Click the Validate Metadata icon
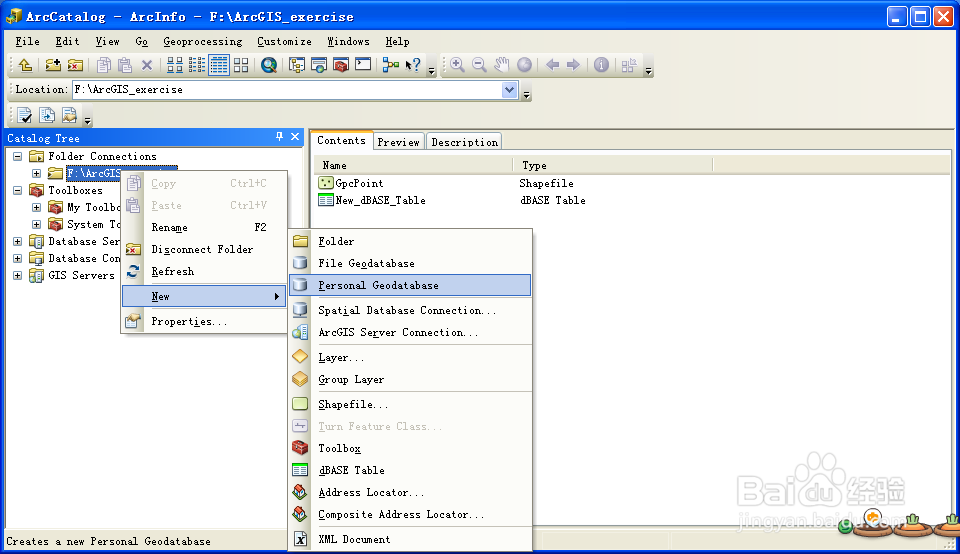 pyautogui.click(x=24, y=115)
